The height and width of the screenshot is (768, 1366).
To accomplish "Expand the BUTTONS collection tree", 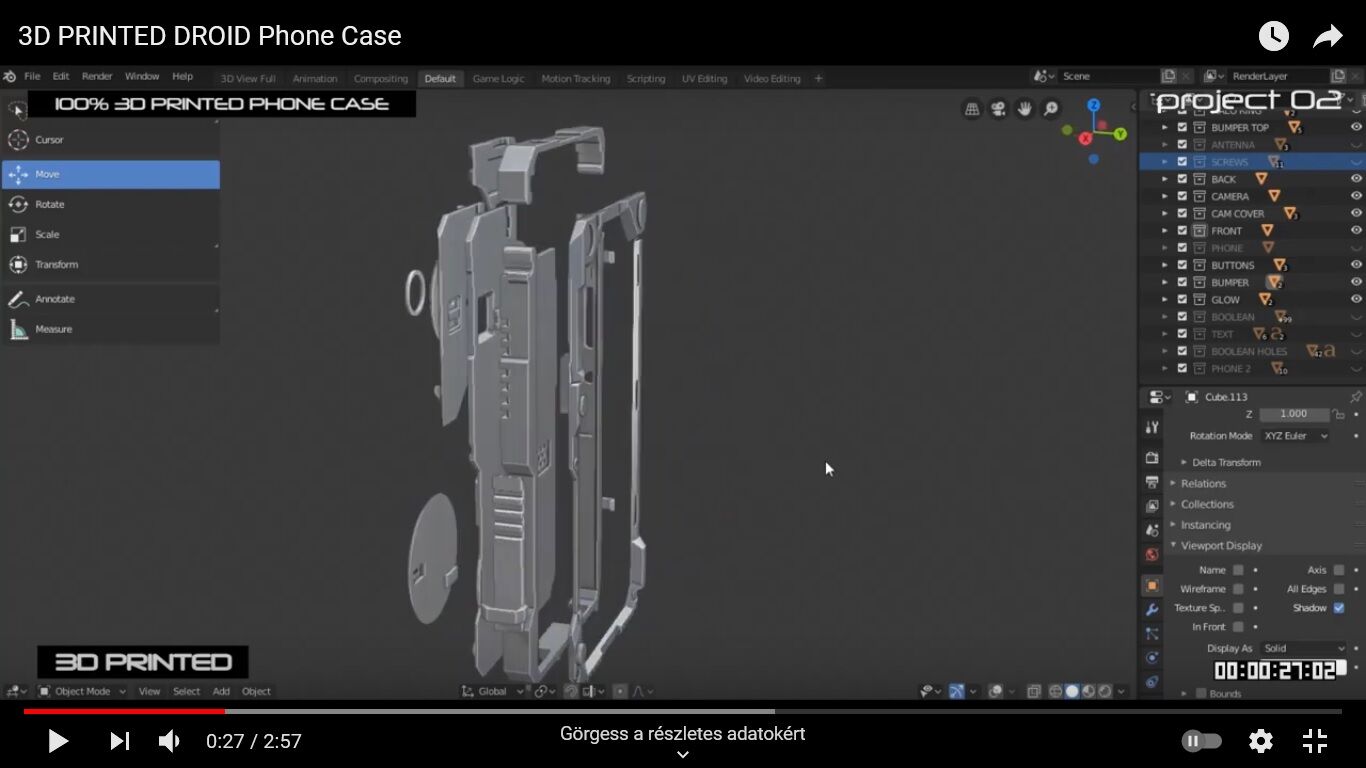I will 1164,265.
